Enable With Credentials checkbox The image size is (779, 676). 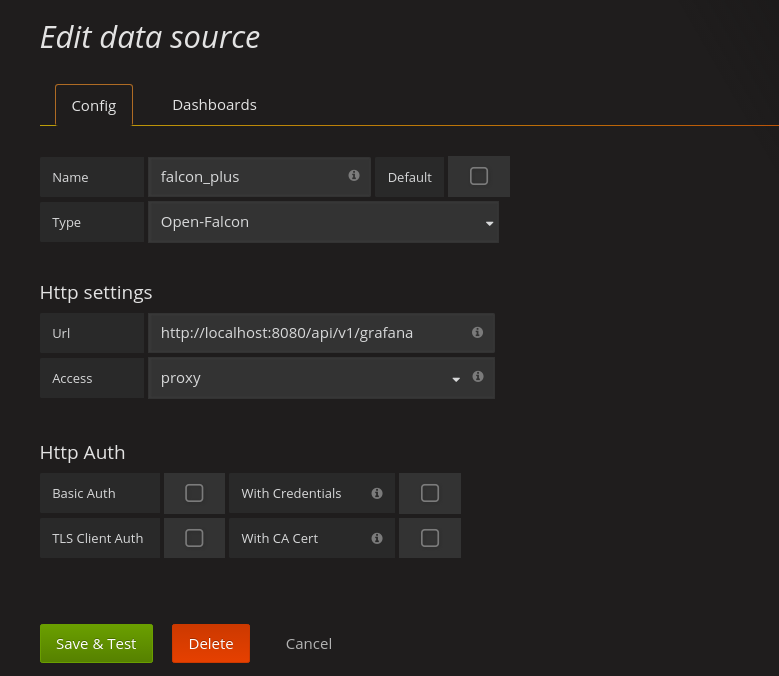point(430,493)
